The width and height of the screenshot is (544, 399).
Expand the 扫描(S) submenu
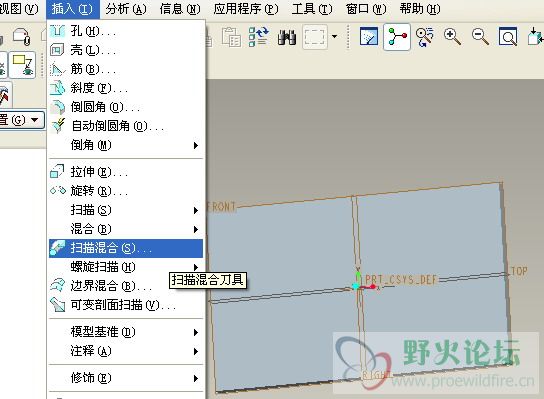pyautogui.click(x=126, y=210)
